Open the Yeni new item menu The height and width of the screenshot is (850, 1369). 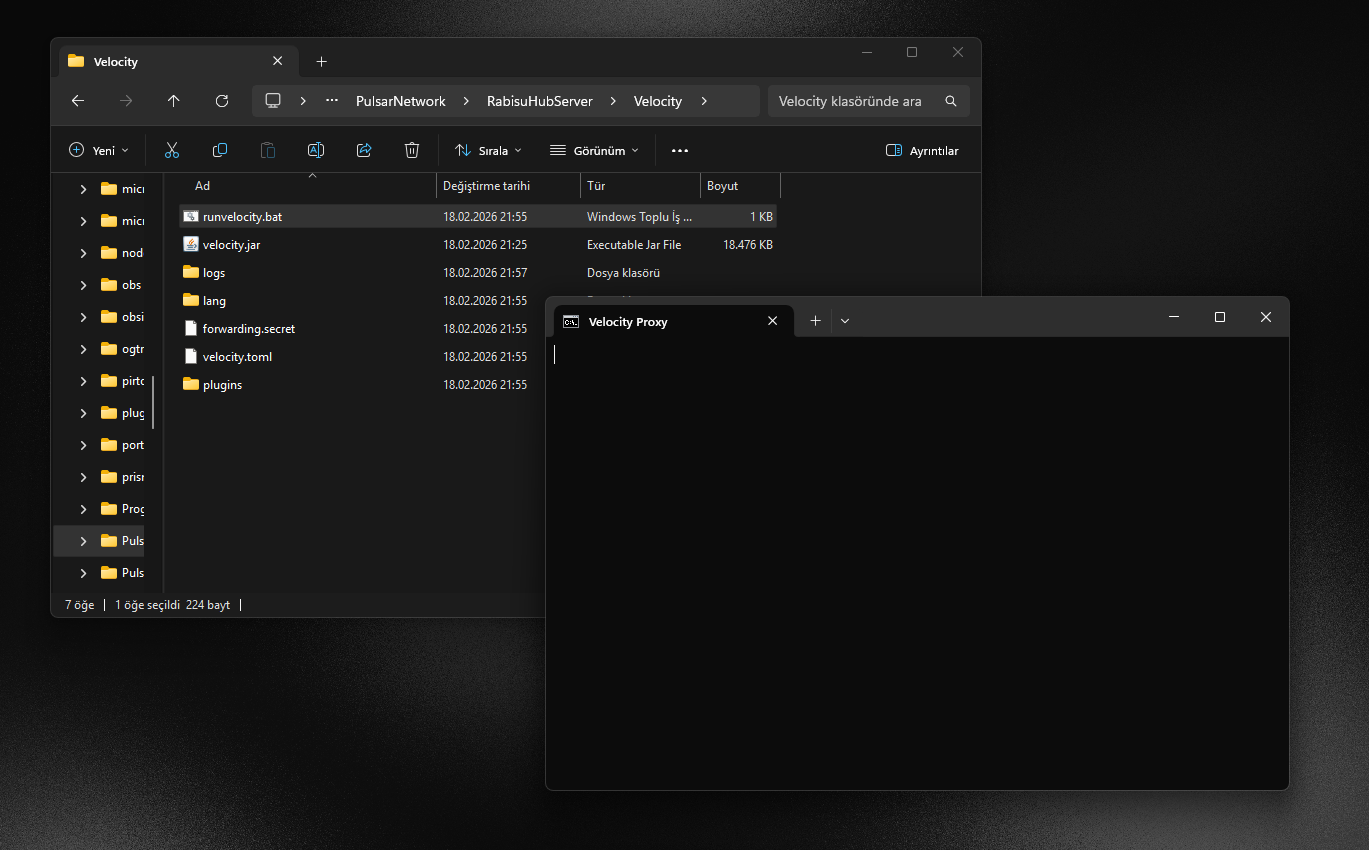[98, 151]
